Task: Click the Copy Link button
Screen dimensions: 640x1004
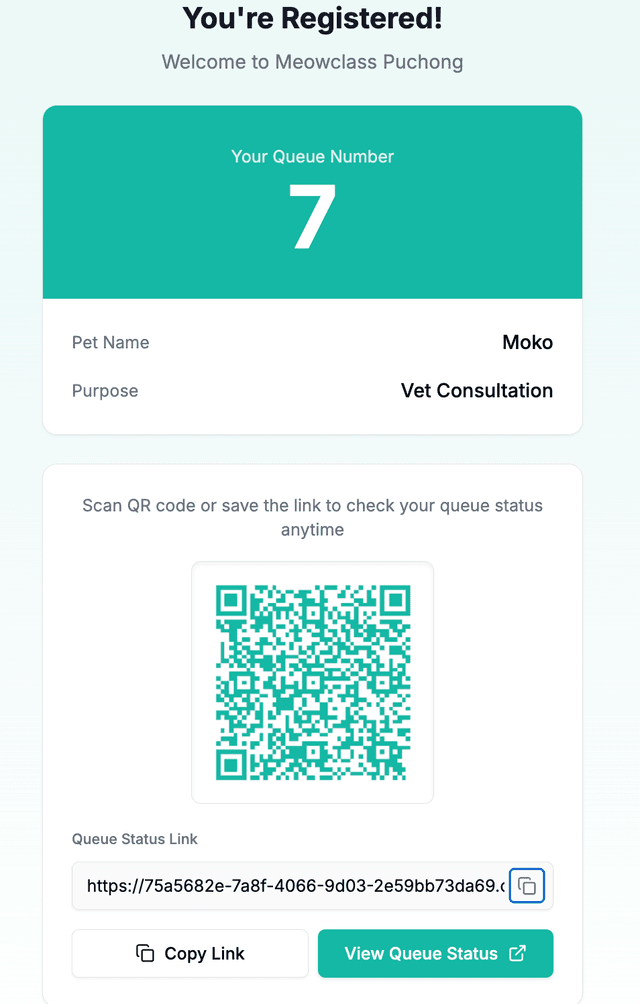Action: tap(189, 953)
